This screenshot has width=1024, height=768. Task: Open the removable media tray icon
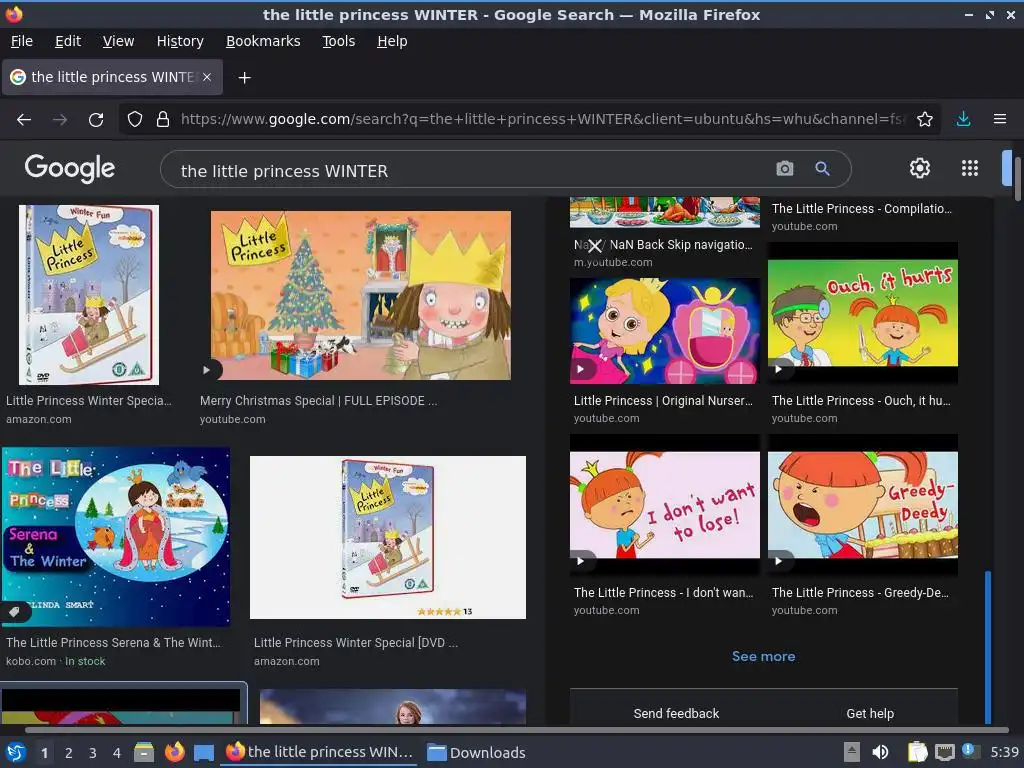[x=852, y=752]
